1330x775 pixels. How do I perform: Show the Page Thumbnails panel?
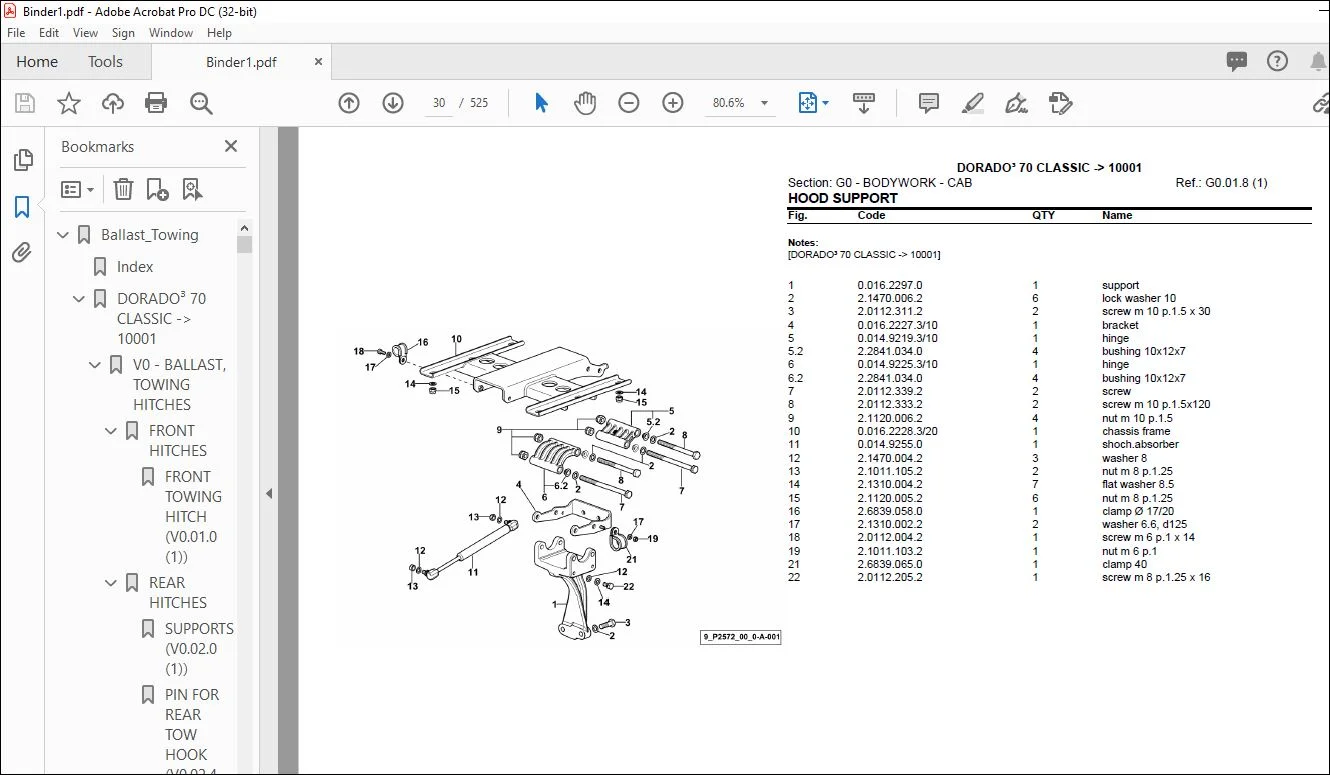22,160
